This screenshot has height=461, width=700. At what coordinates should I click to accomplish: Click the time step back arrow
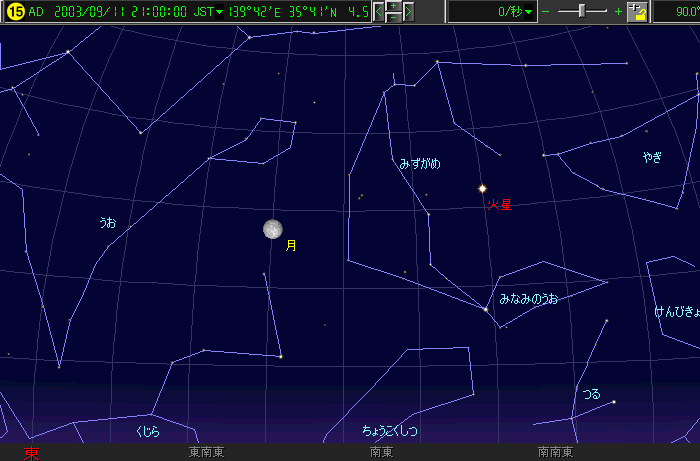click(379, 12)
